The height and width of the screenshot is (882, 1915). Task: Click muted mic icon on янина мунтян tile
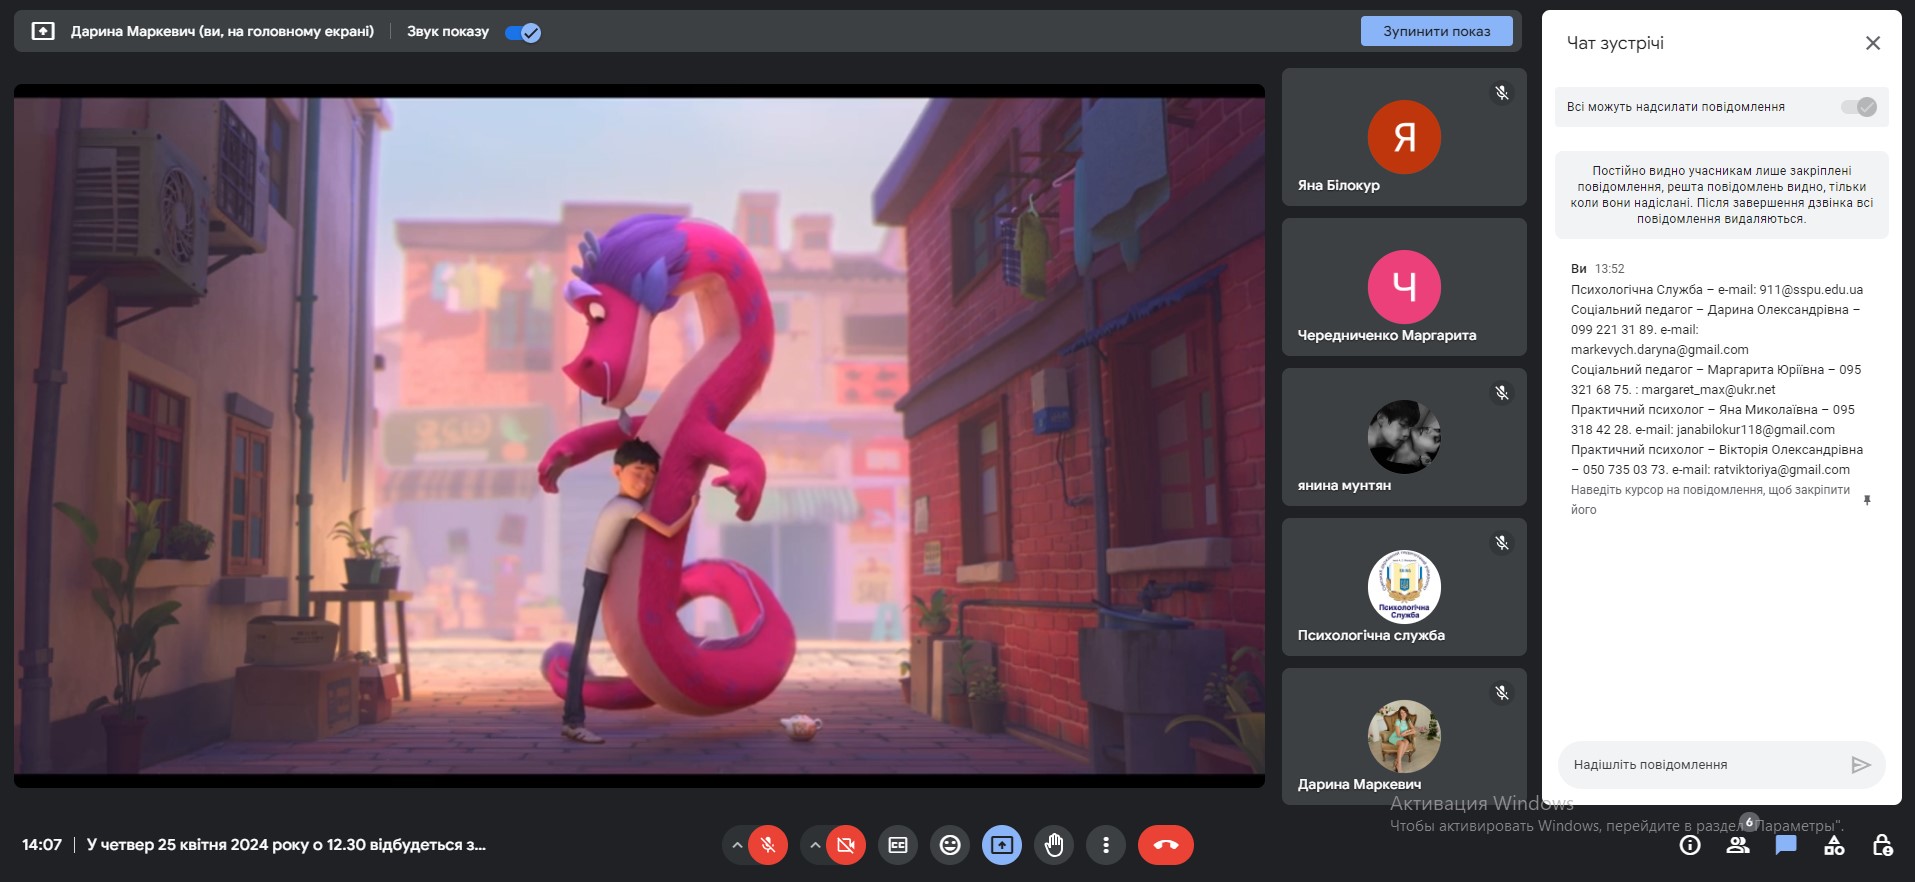click(x=1502, y=393)
